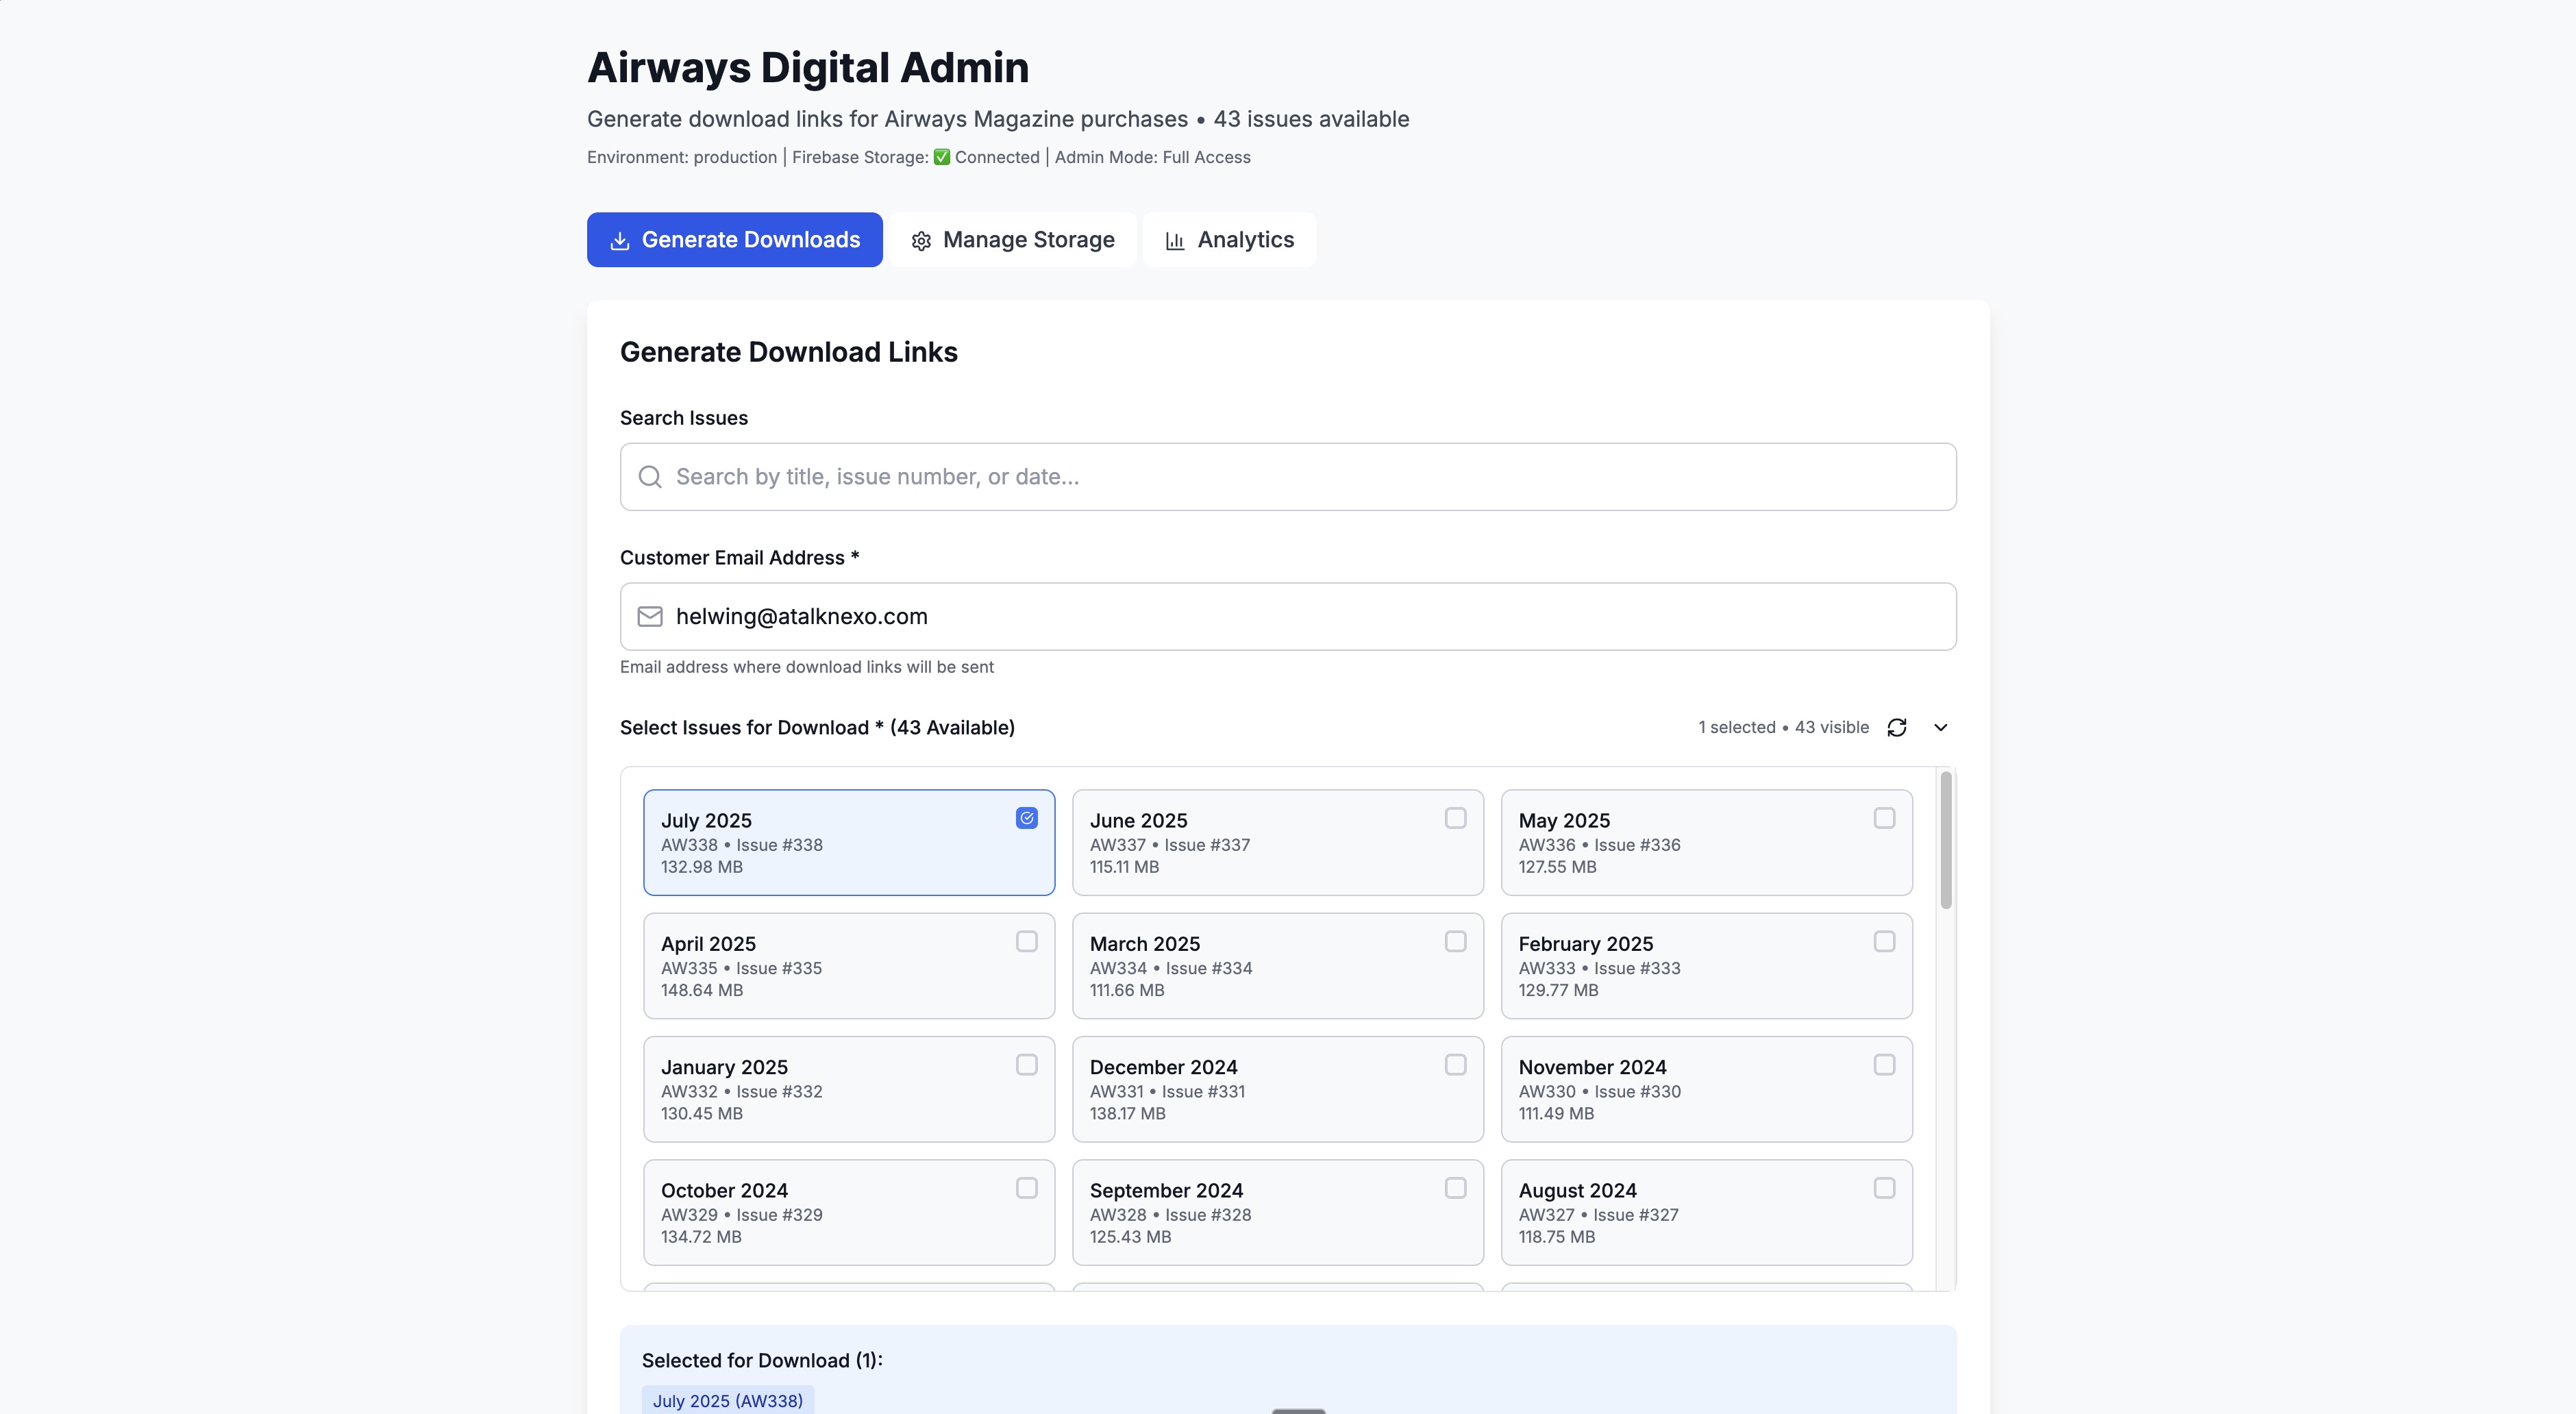Click the envelope icon in email field
The width and height of the screenshot is (2576, 1414).
650,617
